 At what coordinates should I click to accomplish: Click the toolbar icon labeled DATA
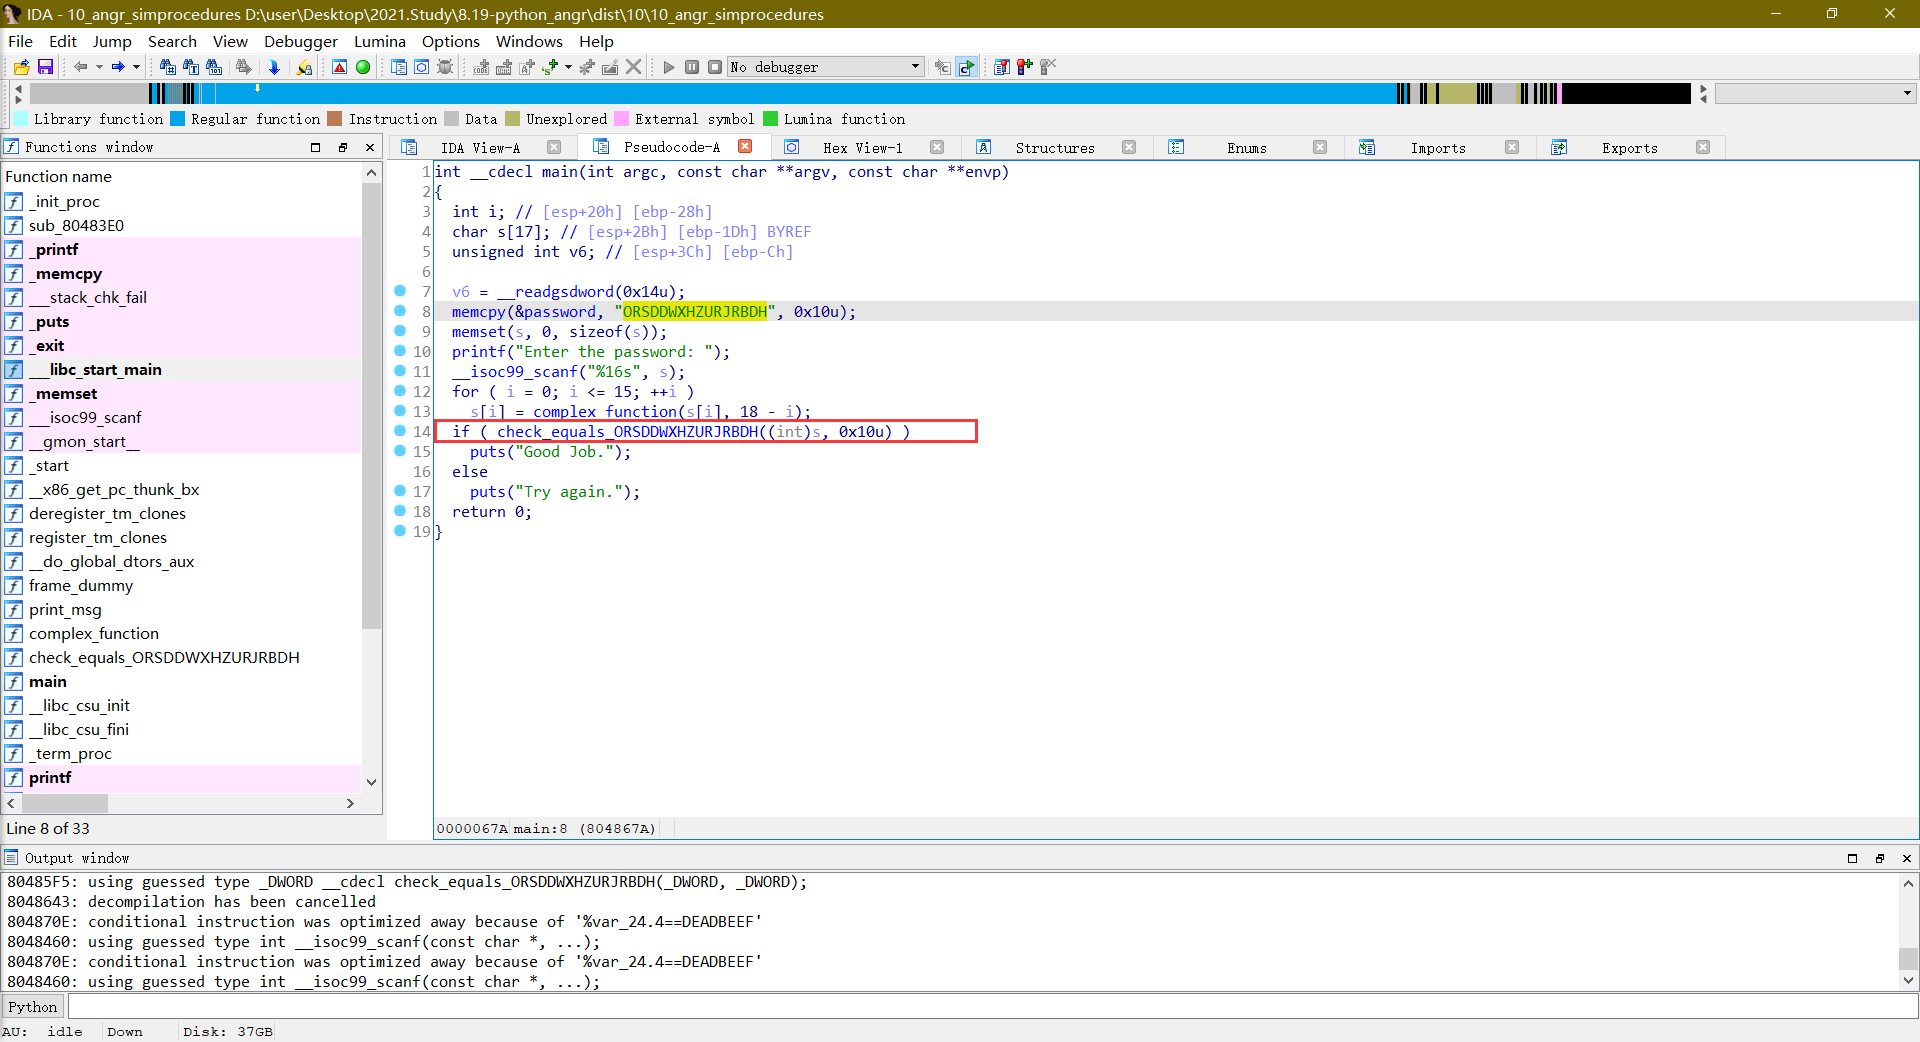coord(504,67)
